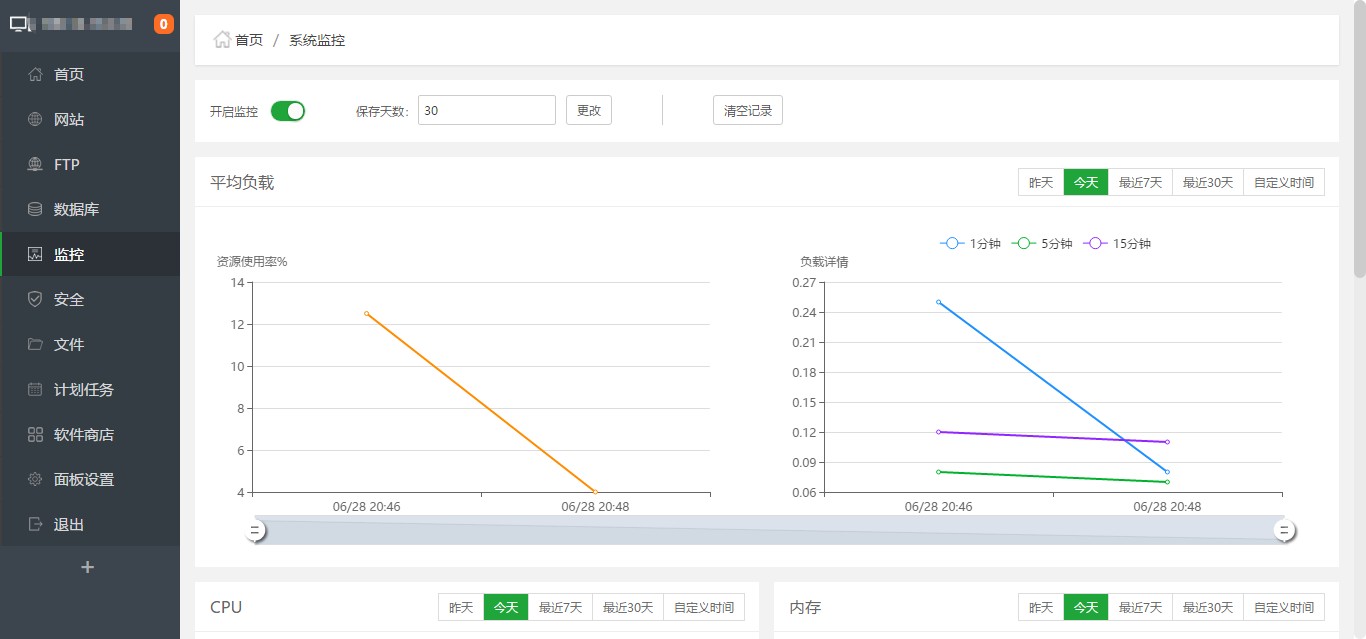This screenshot has height=639, width=1366.
Task: Toggle the 开启监控 switch off
Action: 288,111
